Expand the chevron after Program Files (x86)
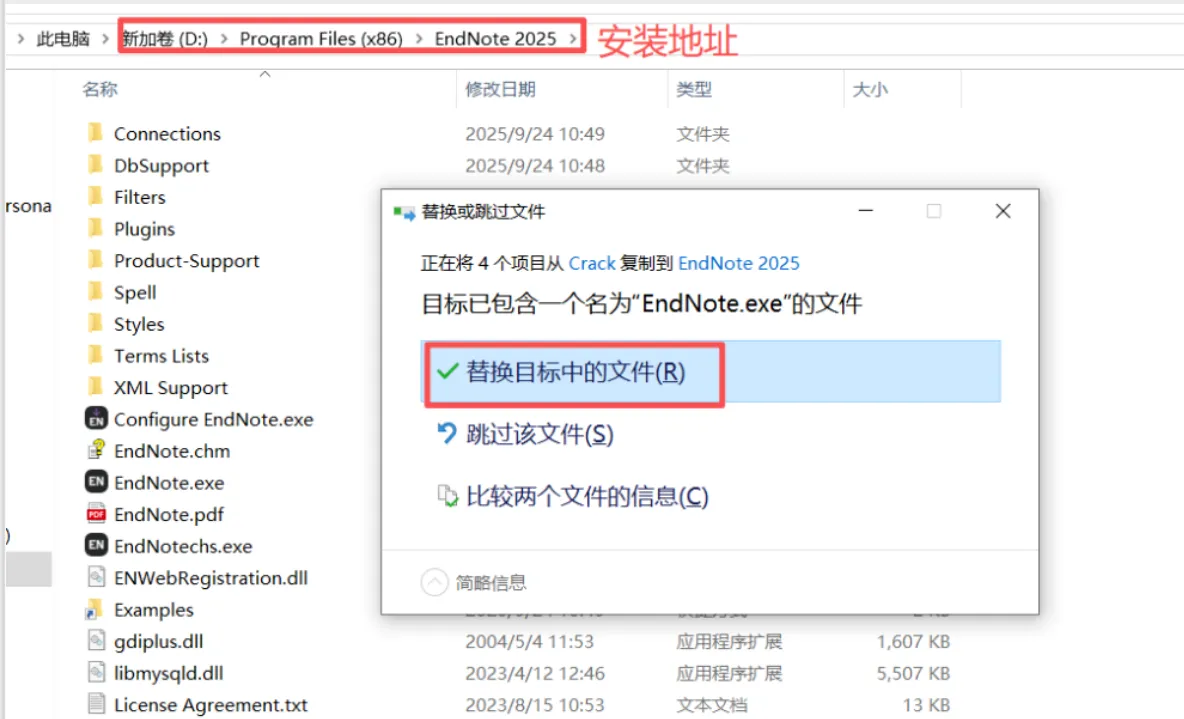This screenshot has width=1184, height=719. tap(418, 38)
